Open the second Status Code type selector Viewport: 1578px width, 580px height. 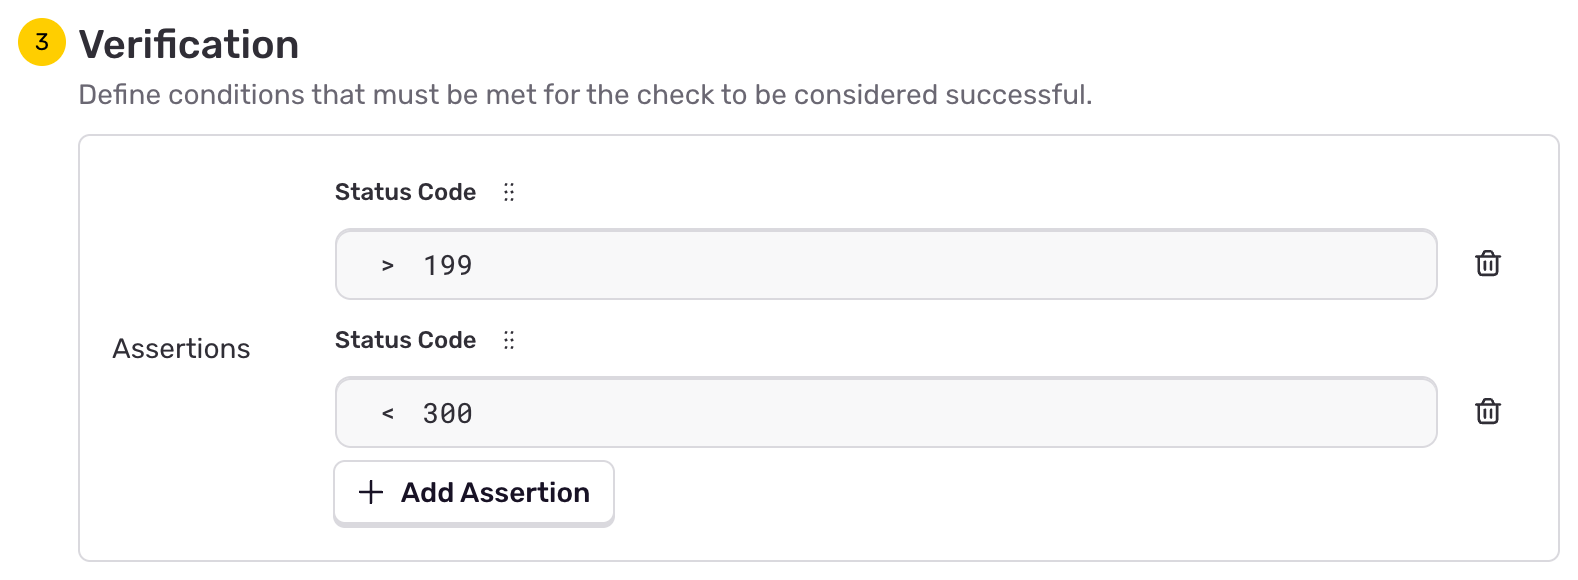pyautogui.click(x=405, y=340)
